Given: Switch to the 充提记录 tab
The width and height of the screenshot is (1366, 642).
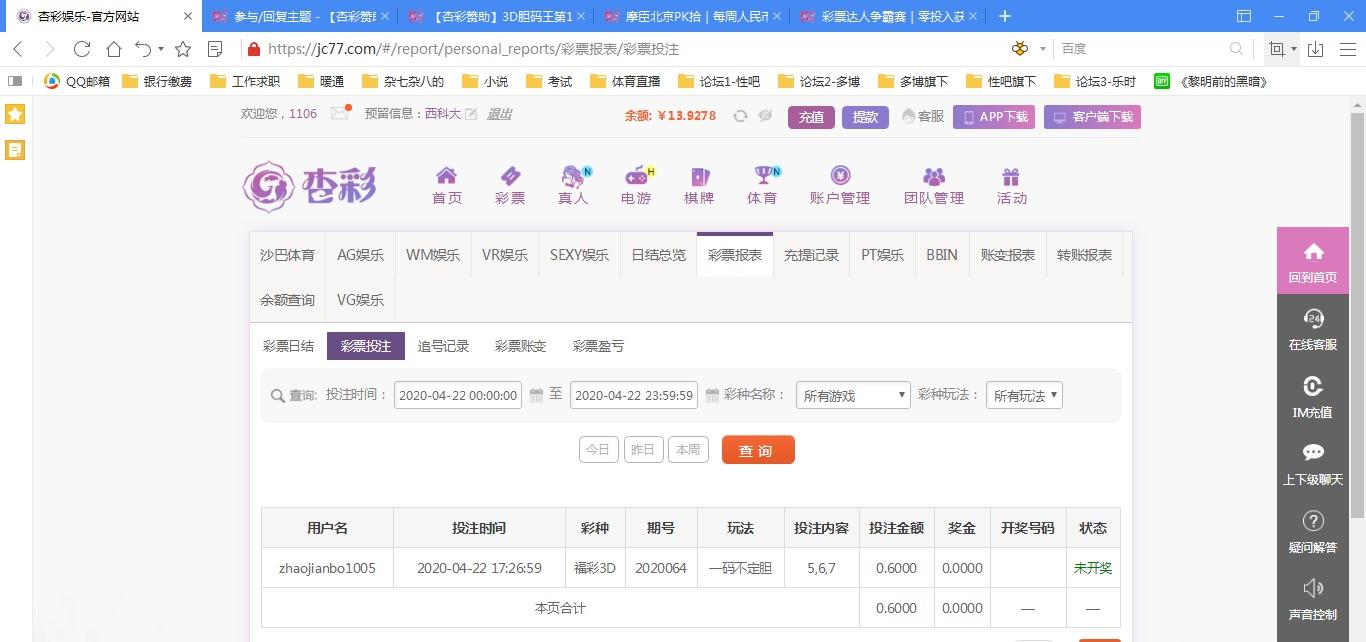Looking at the screenshot, I should coord(811,255).
